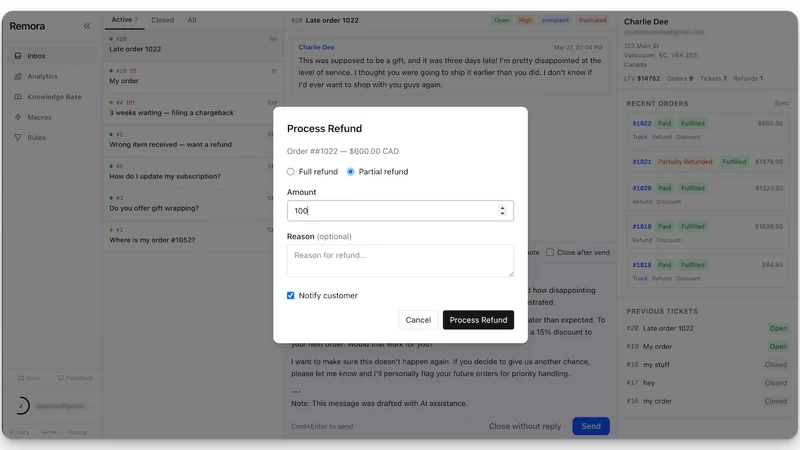
Task: Click the Cancel button in the refund dialog
Action: click(x=418, y=320)
